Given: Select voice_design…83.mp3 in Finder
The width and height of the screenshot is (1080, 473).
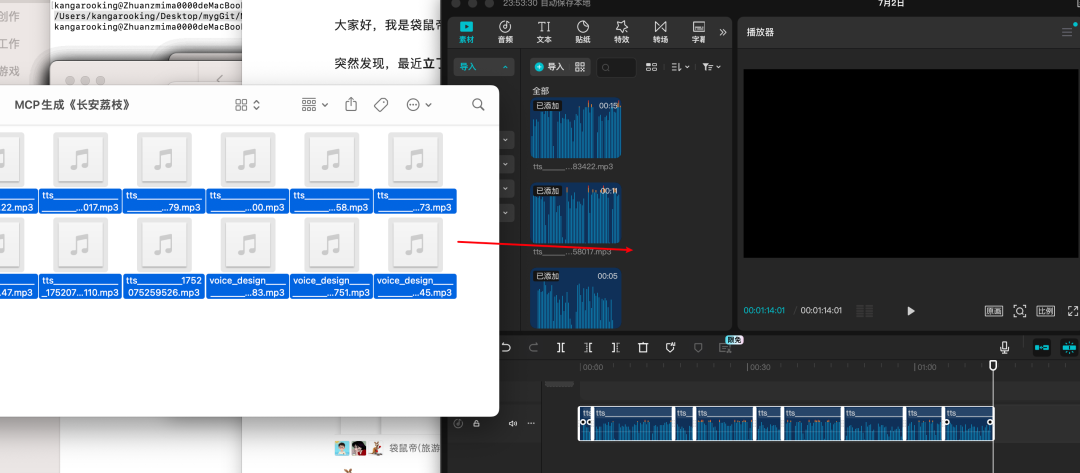Looking at the screenshot, I should pyautogui.click(x=248, y=258).
